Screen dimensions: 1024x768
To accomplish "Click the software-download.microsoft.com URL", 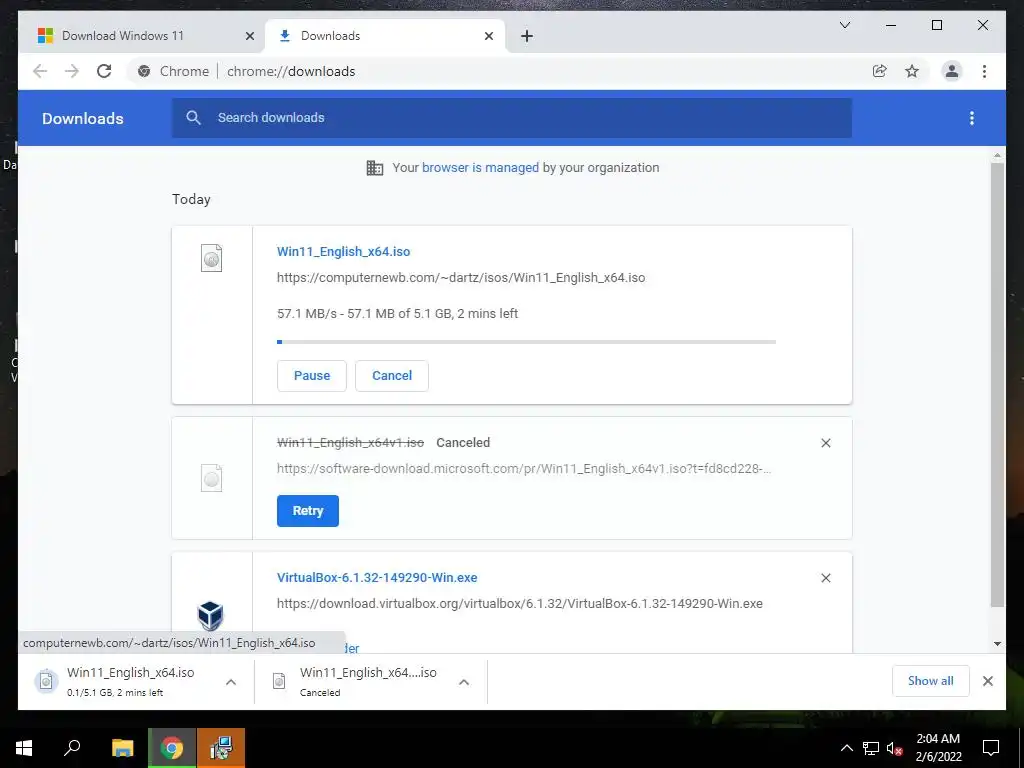I will point(524,468).
